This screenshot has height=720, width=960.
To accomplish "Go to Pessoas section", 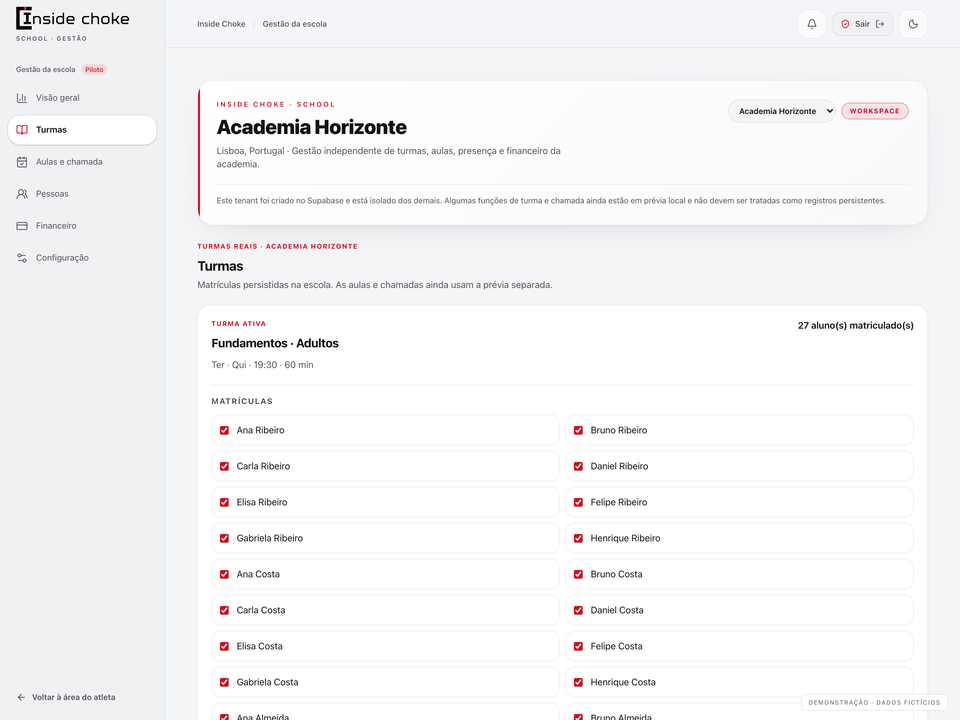I will tap(82, 193).
